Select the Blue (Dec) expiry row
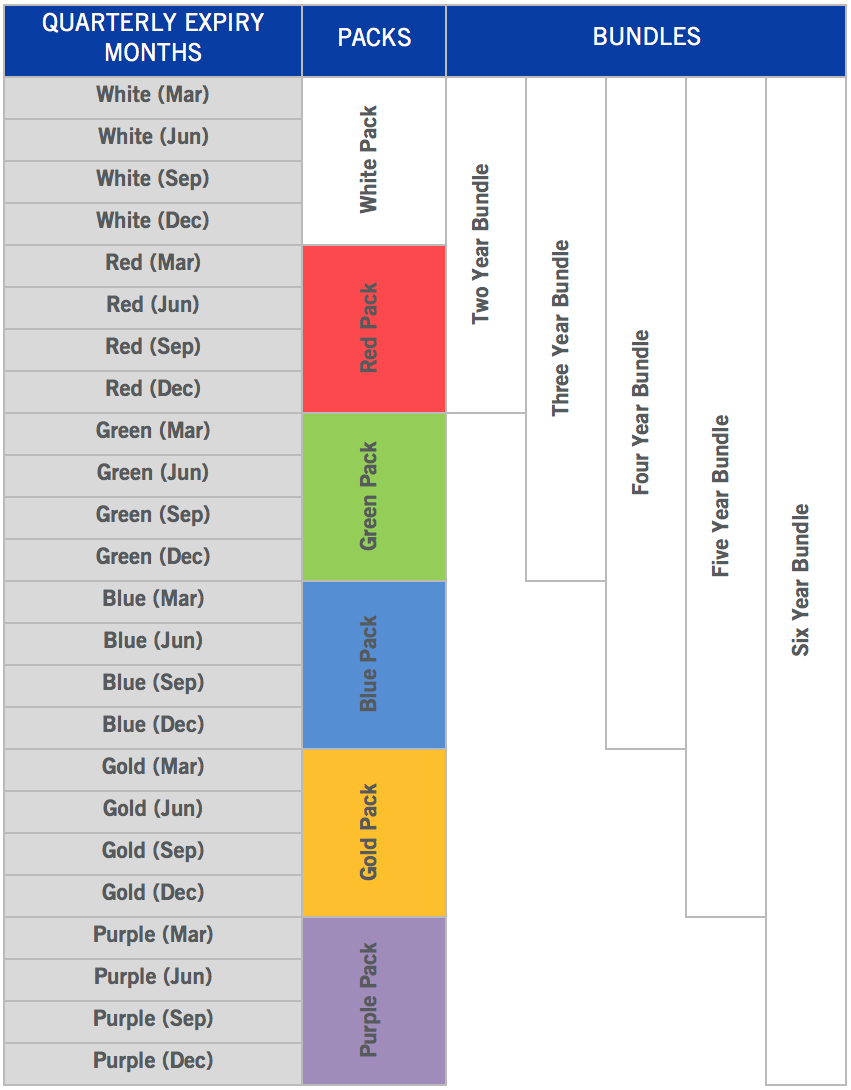 click(153, 725)
